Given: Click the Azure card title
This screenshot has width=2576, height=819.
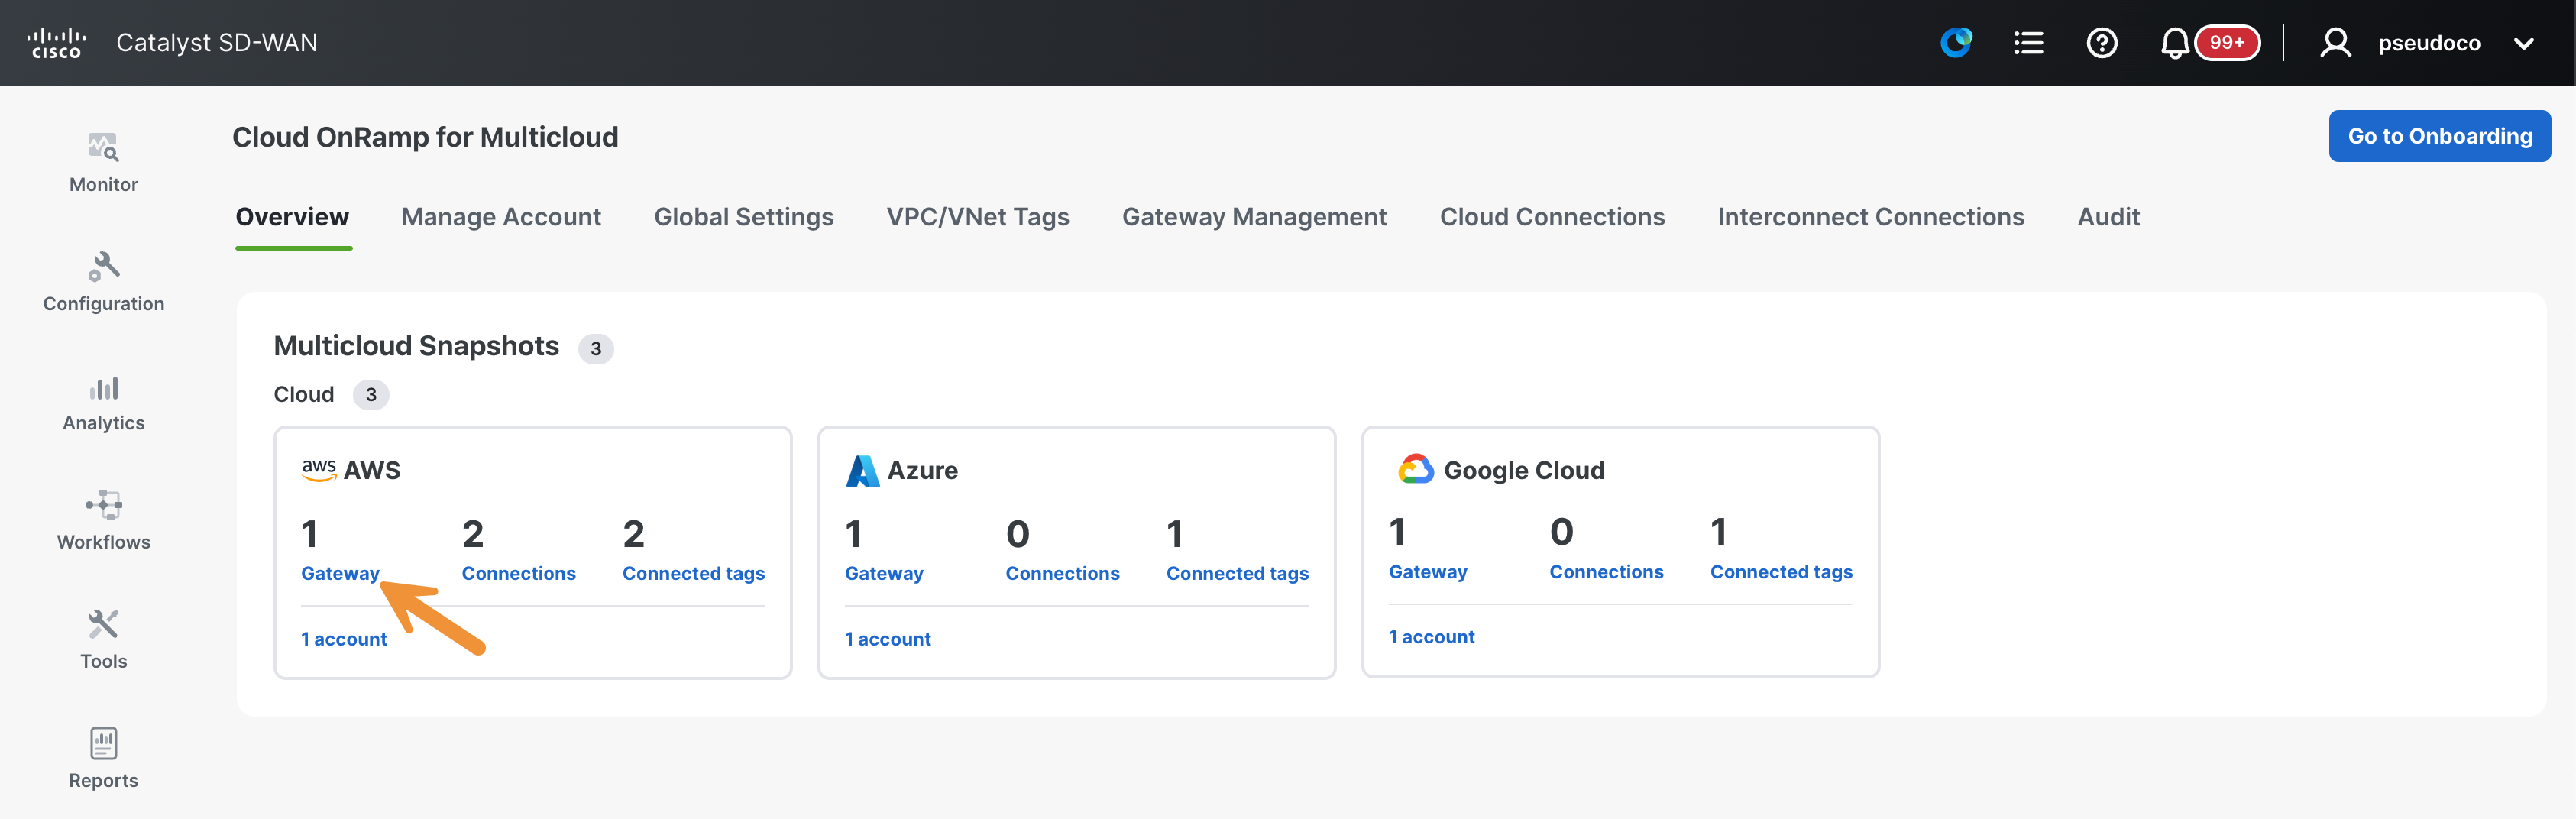Looking at the screenshot, I should [922, 470].
